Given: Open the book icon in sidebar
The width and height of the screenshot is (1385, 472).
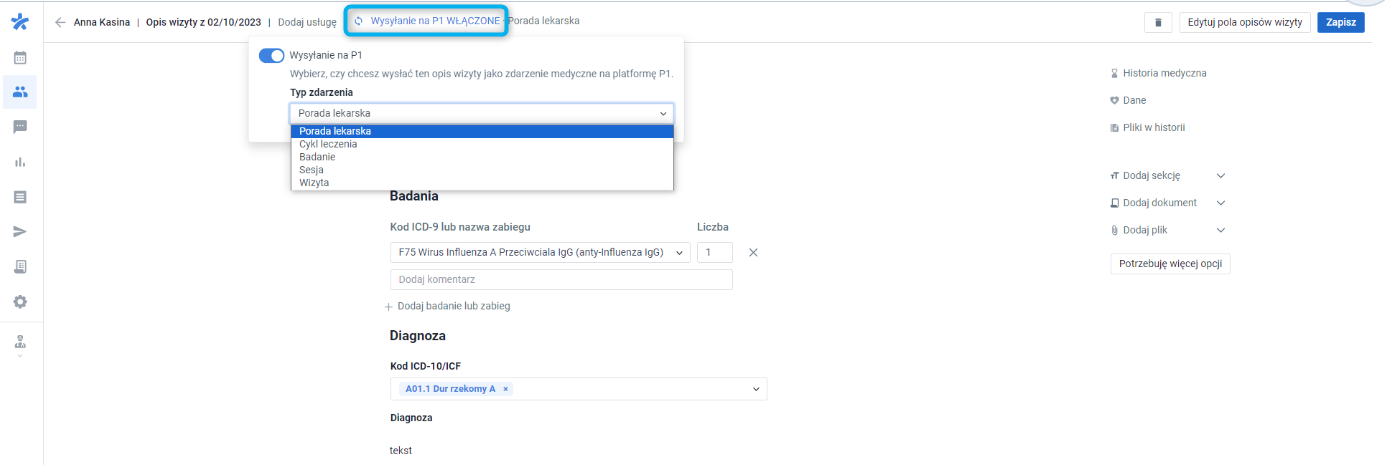Looking at the screenshot, I should coord(20,267).
